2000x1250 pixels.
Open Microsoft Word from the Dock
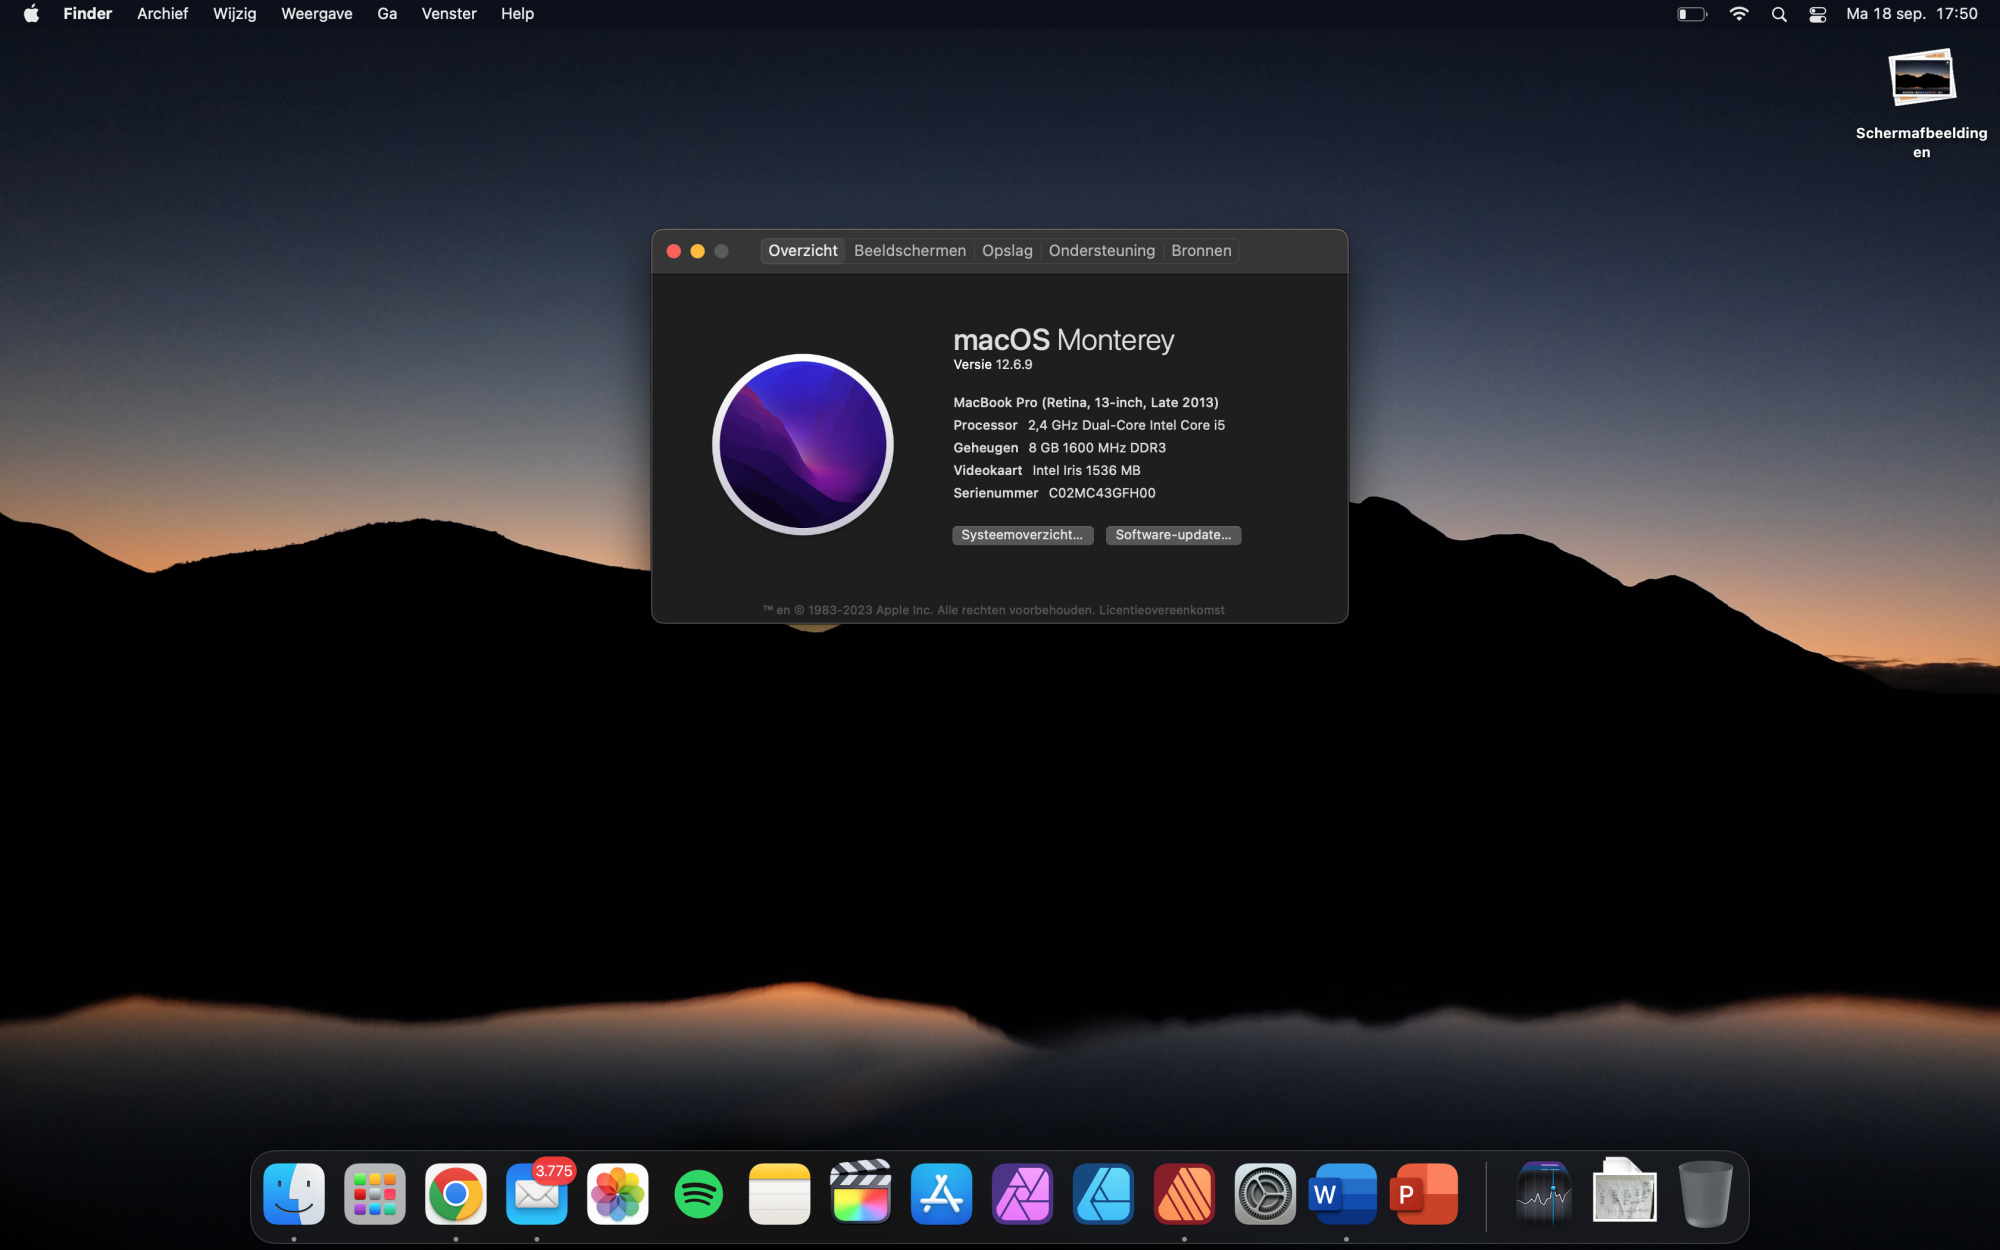(1345, 1194)
